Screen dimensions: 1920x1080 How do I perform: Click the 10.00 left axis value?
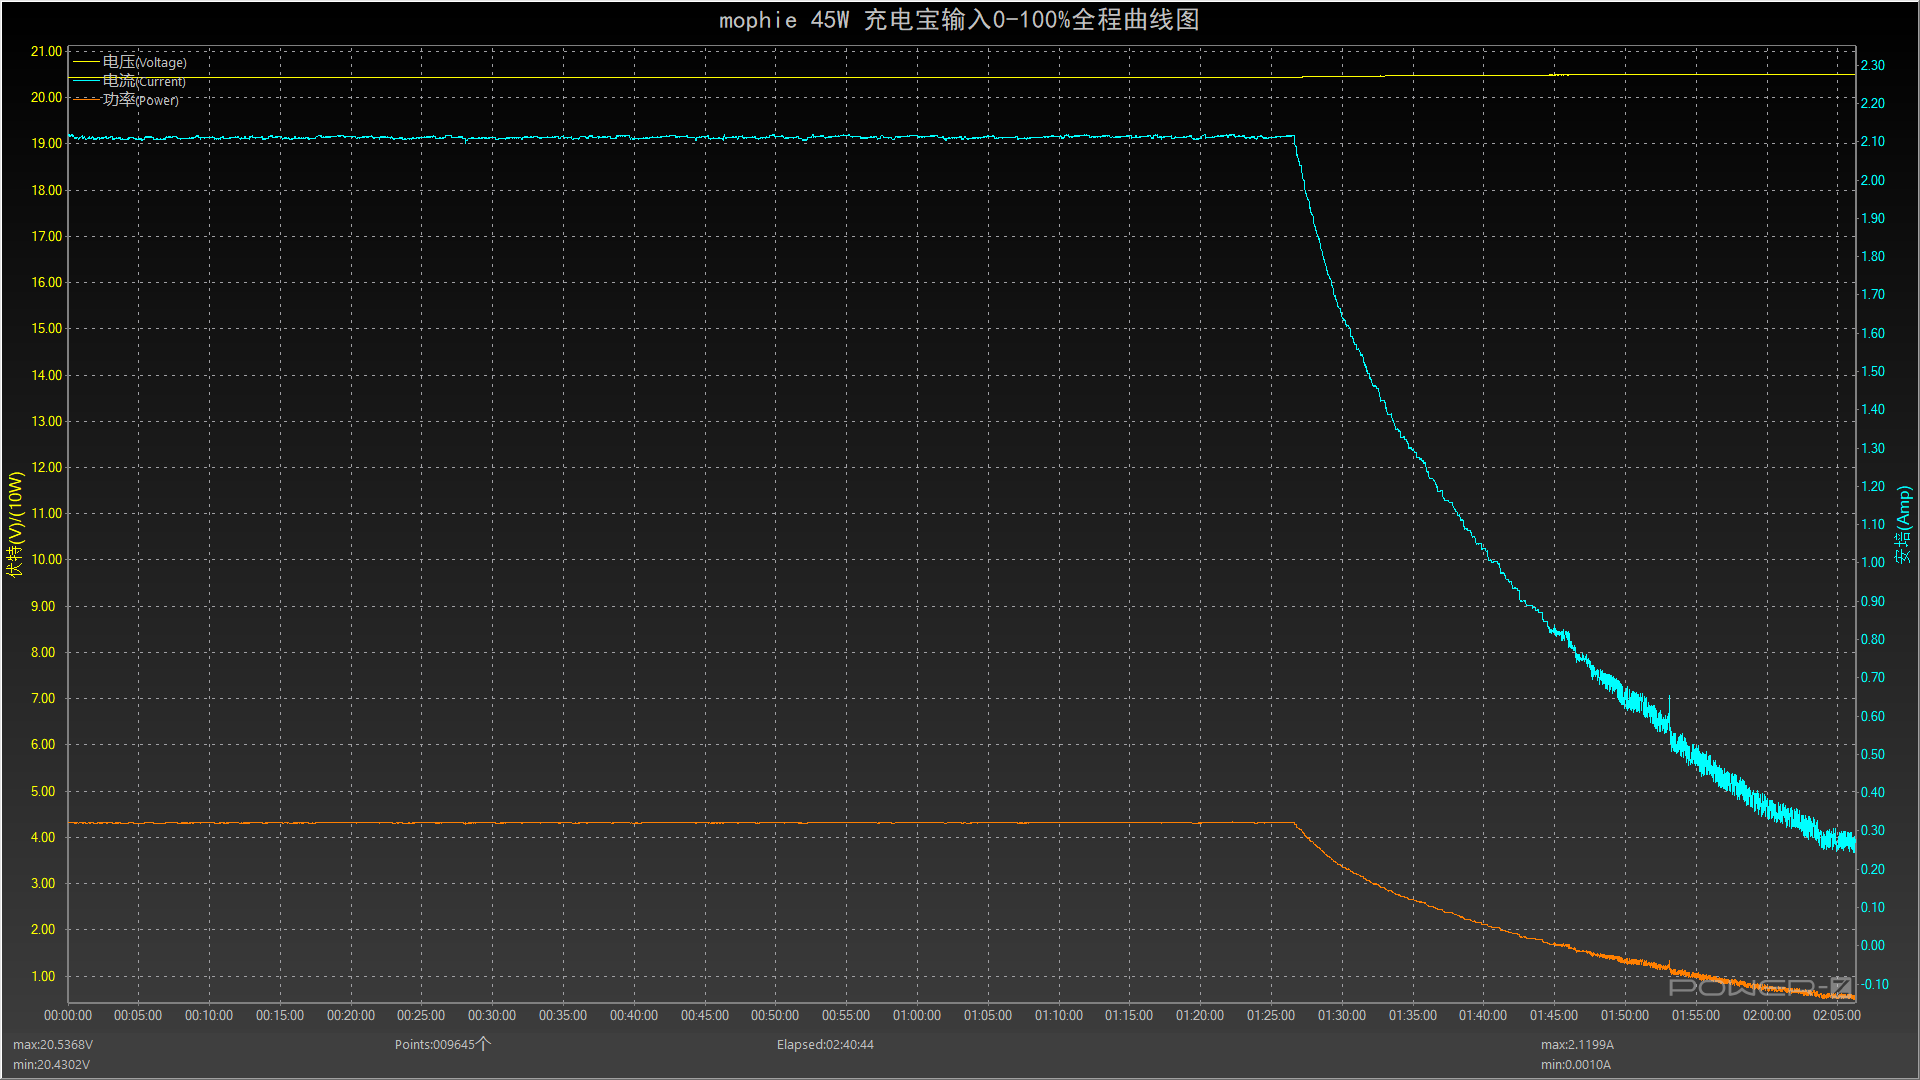46,559
